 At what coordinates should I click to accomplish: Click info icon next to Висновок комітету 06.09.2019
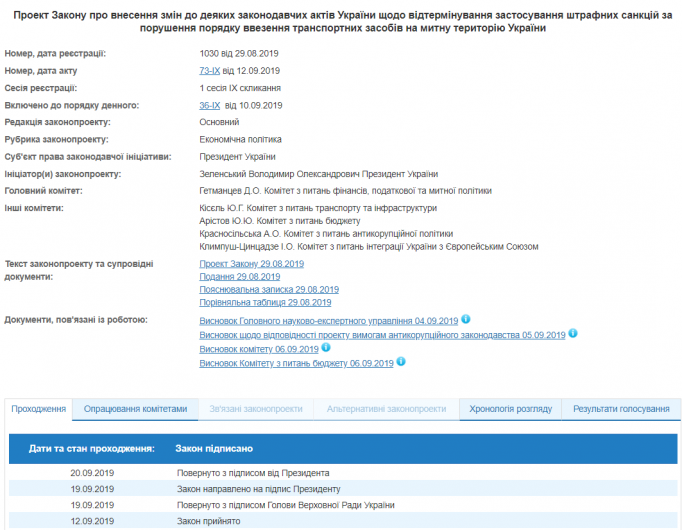(x=327, y=349)
